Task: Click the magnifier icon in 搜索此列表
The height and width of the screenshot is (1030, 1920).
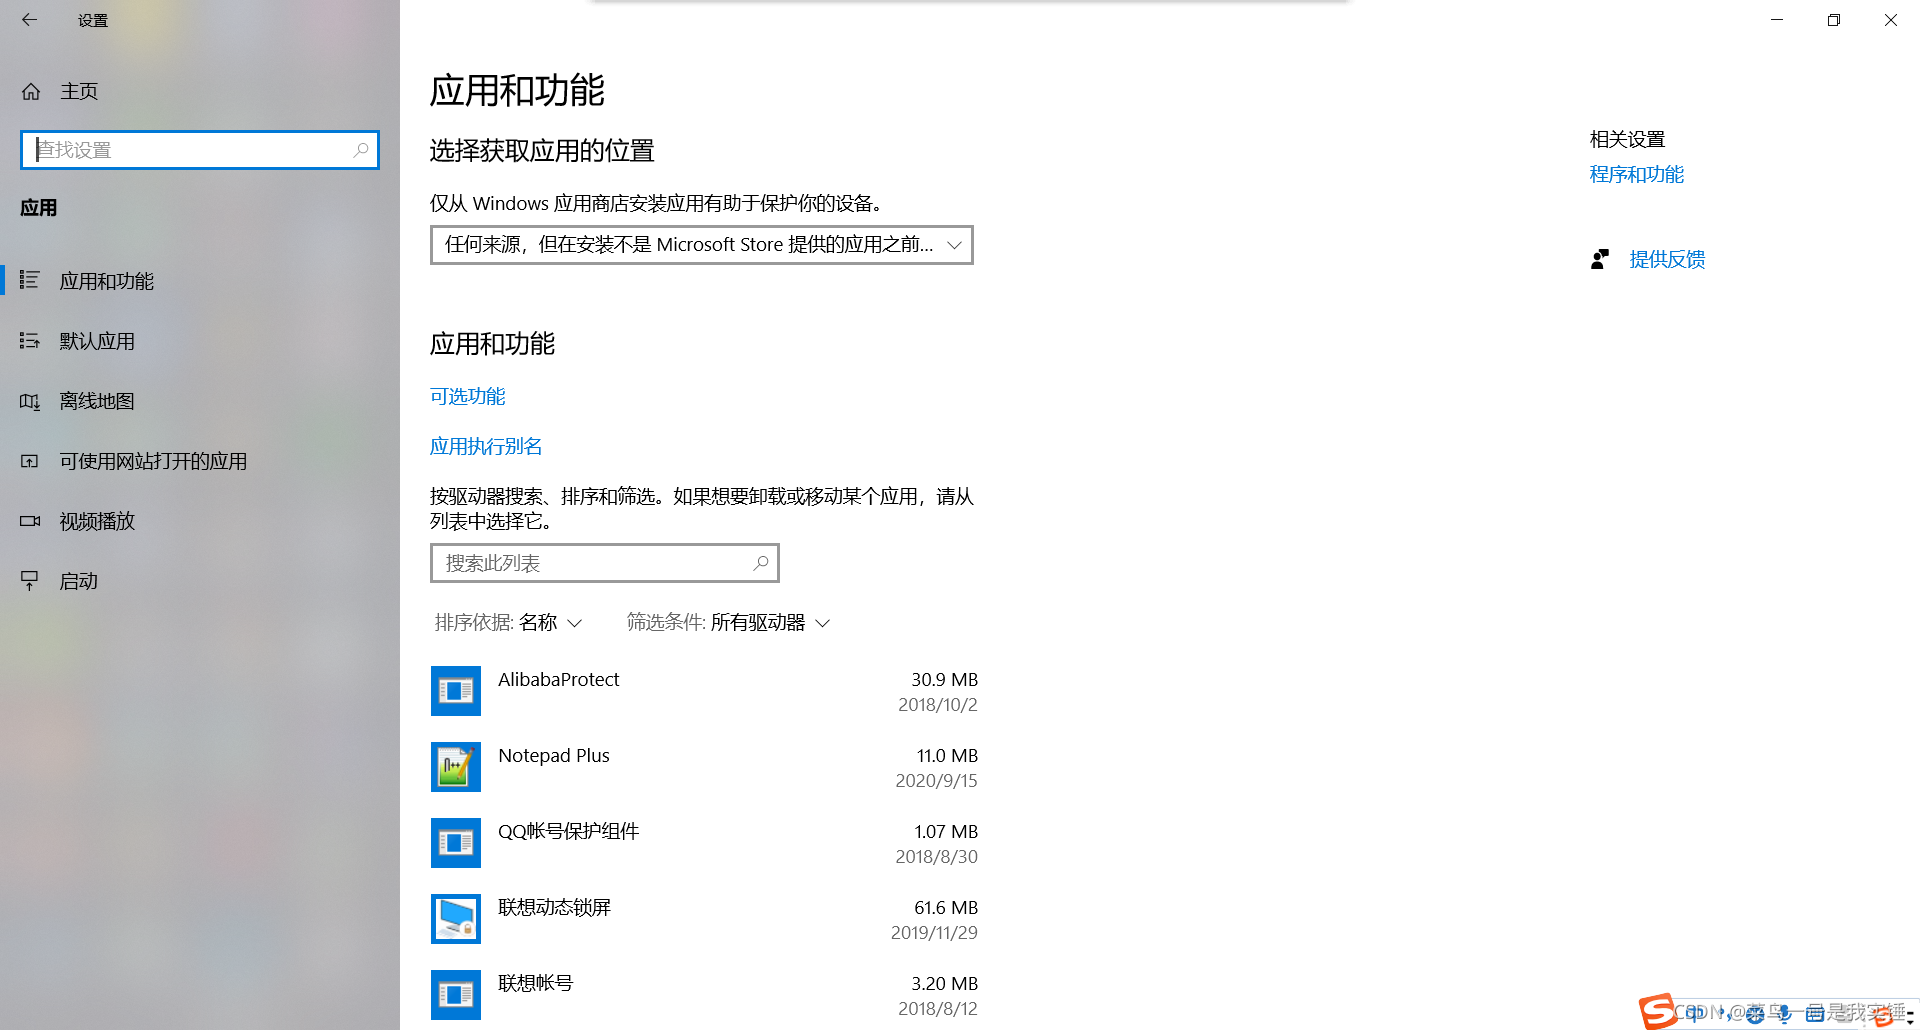Action: (760, 562)
